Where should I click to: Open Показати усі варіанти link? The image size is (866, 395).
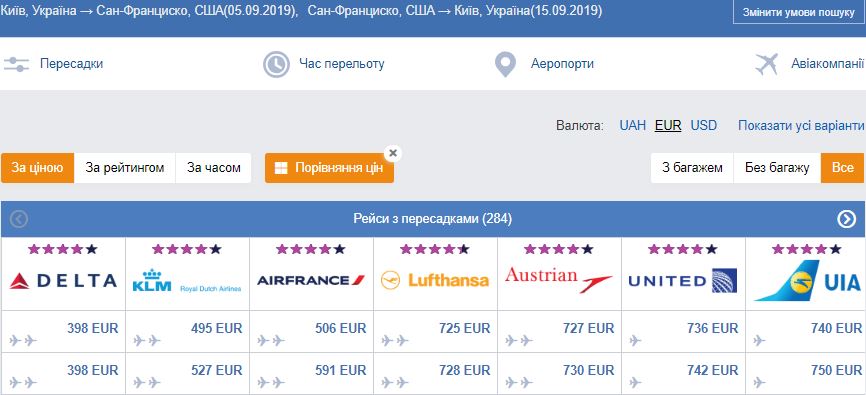[x=801, y=125]
